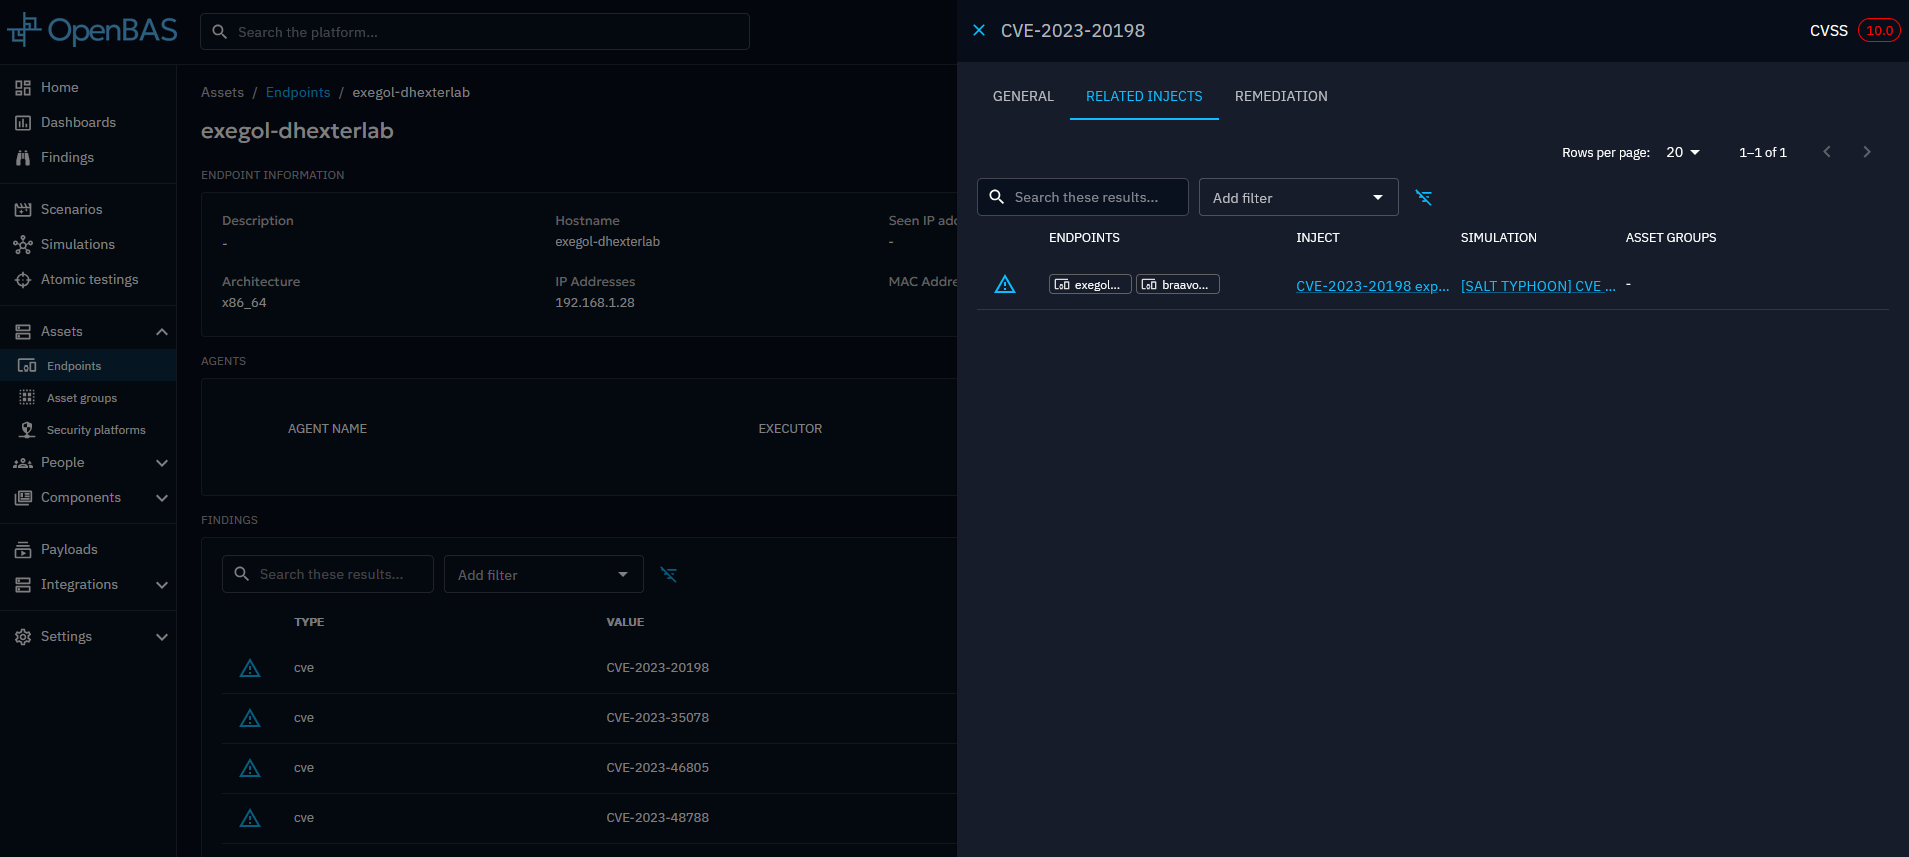Switch to the Remediation tab
This screenshot has width=1909, height=857.
(1280, 97)
